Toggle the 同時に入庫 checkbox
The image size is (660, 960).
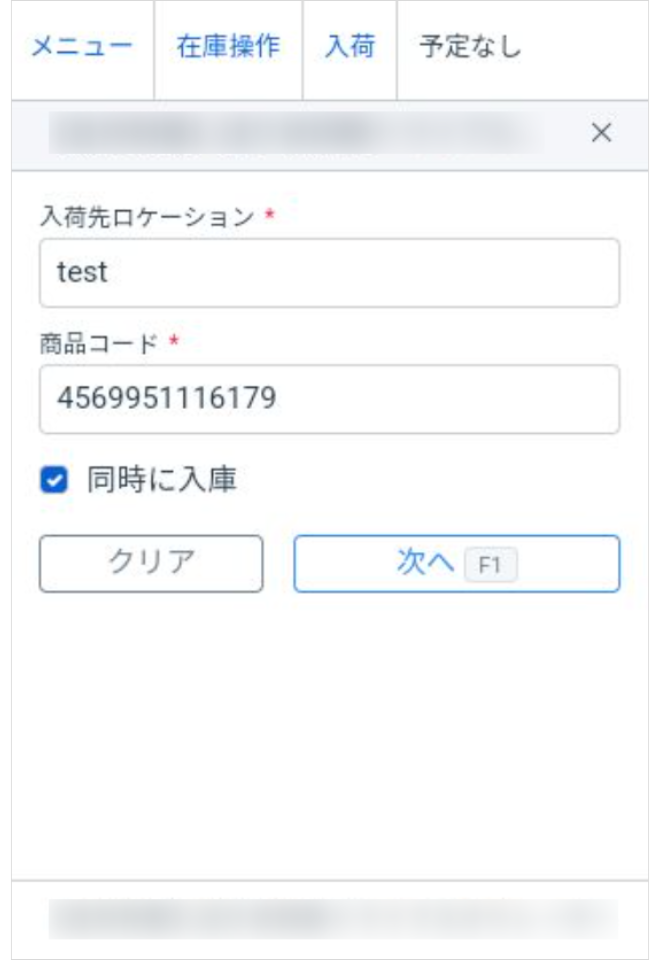pyautogui.click(x=53, y=481)
